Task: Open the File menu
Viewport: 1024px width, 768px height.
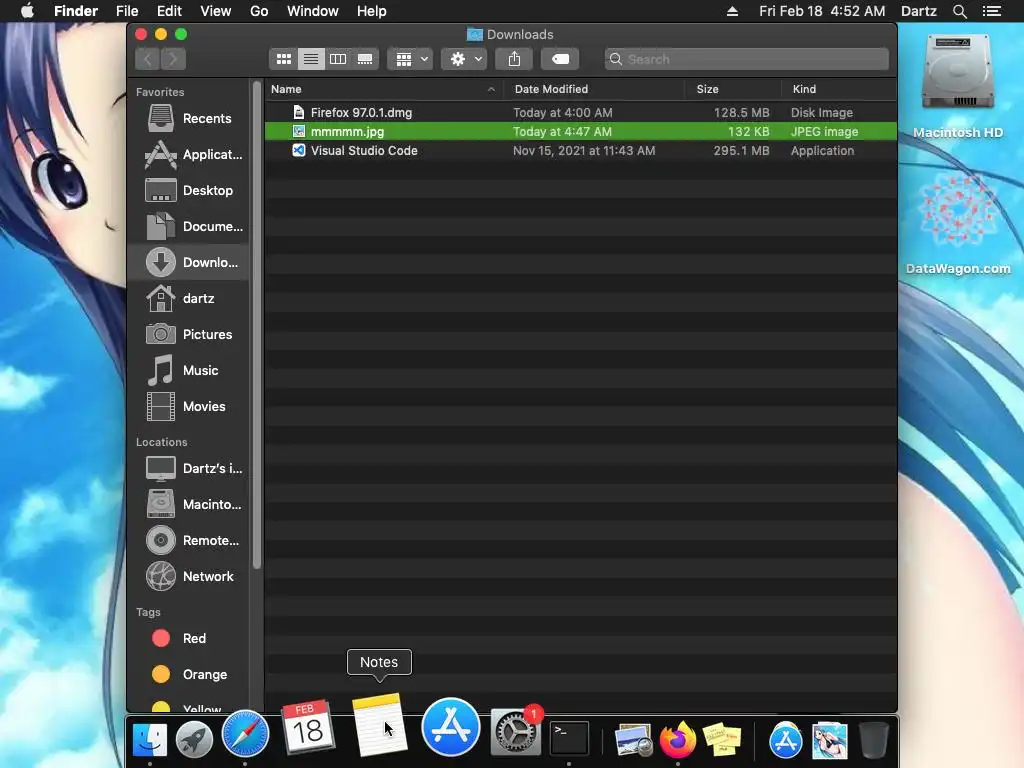Action: 127,11
